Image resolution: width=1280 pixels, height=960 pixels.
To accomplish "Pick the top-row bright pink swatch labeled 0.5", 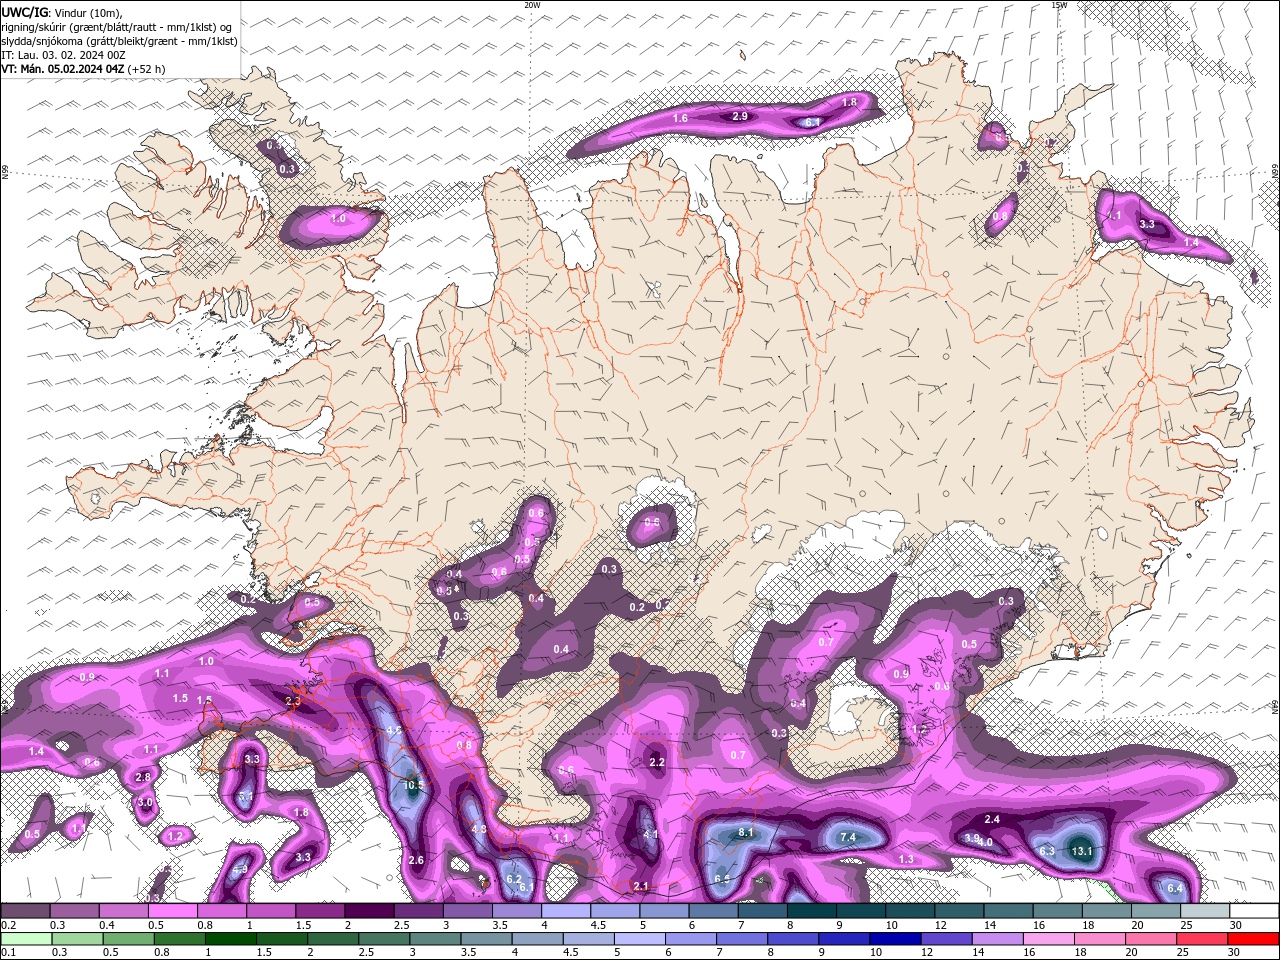I will [173, 910].
